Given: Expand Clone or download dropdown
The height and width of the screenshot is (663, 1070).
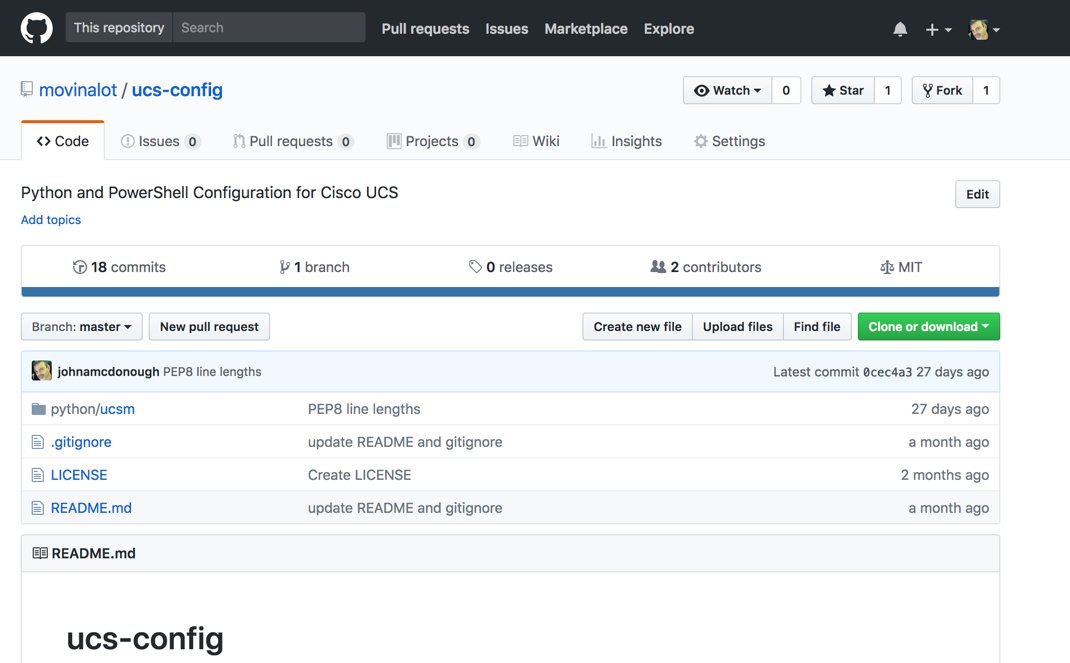Looking at the screenshot, I should pos(929,327).
